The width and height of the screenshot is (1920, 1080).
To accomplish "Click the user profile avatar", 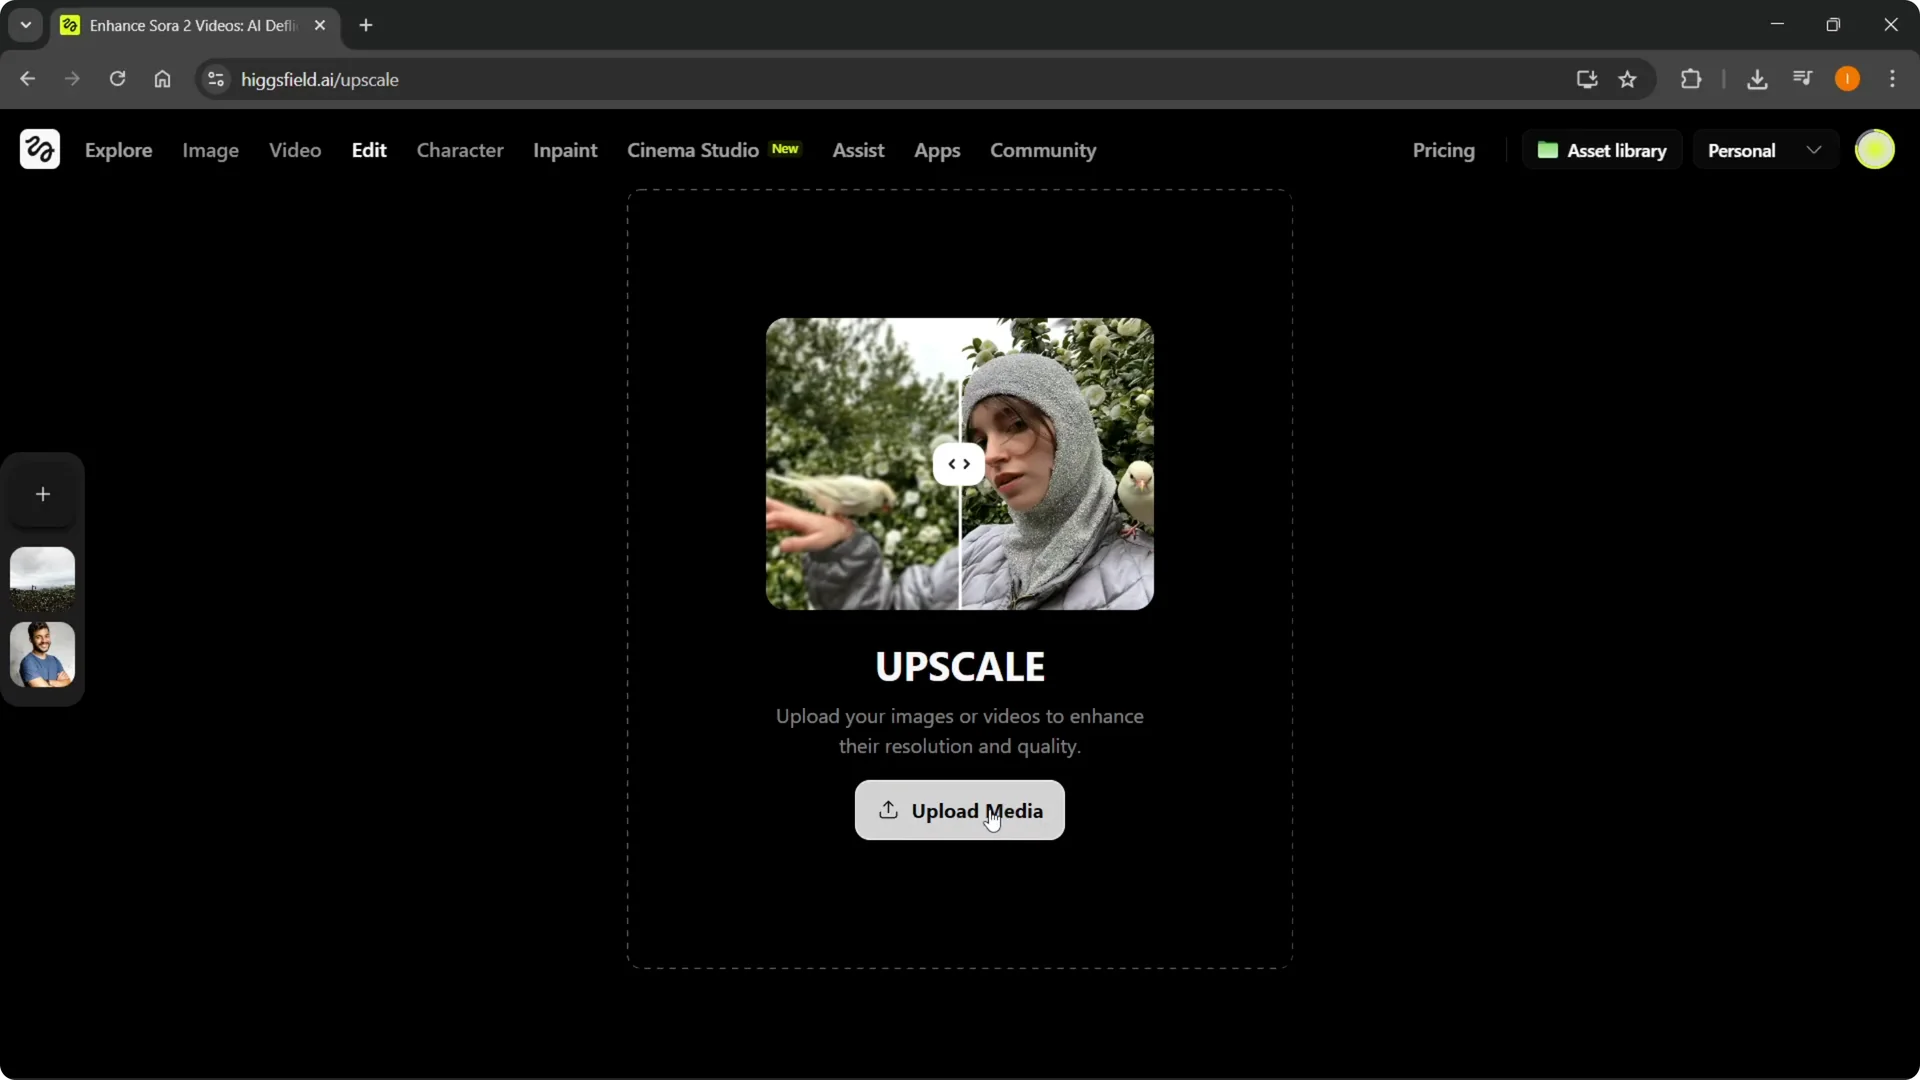I will pyautogui.click(x=1876, y=149).
